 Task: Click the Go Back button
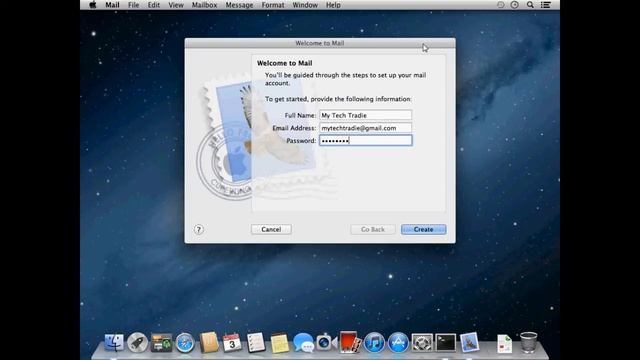[x=373, y=229]
